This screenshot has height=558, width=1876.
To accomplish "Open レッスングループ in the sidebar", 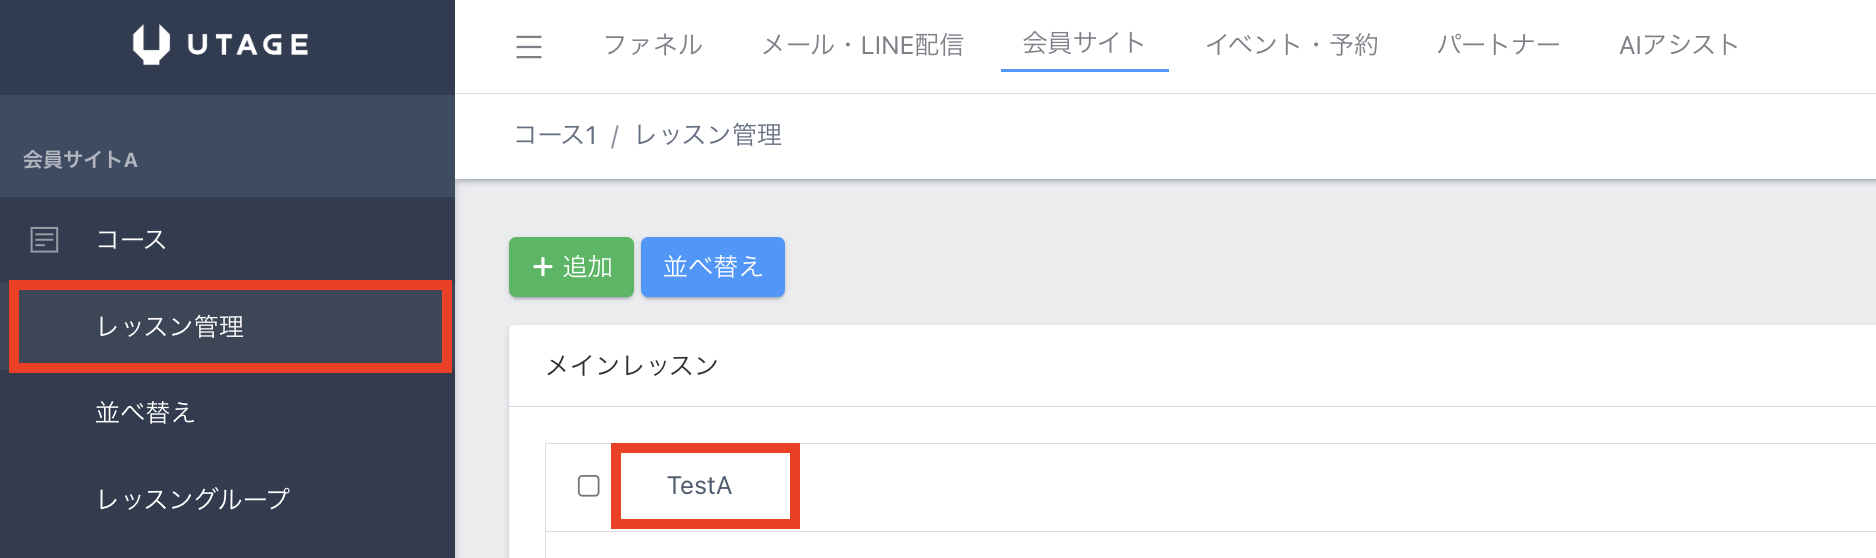I will tap(193, 499).
